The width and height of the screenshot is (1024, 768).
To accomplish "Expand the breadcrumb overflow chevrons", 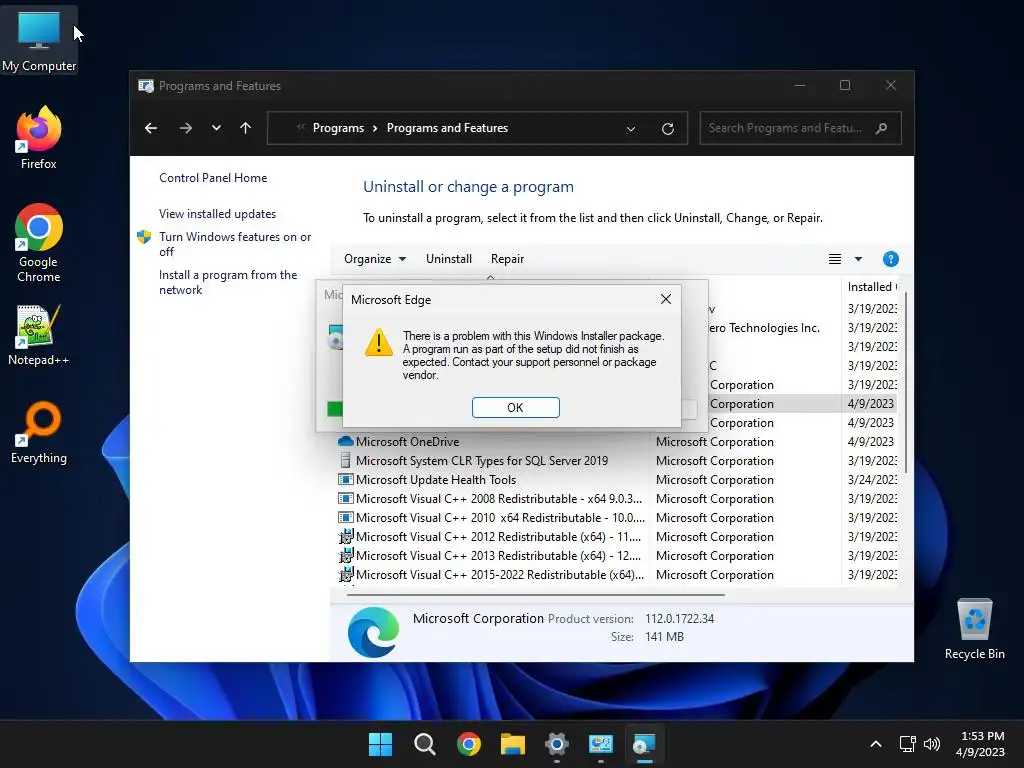I will point(301,127).
